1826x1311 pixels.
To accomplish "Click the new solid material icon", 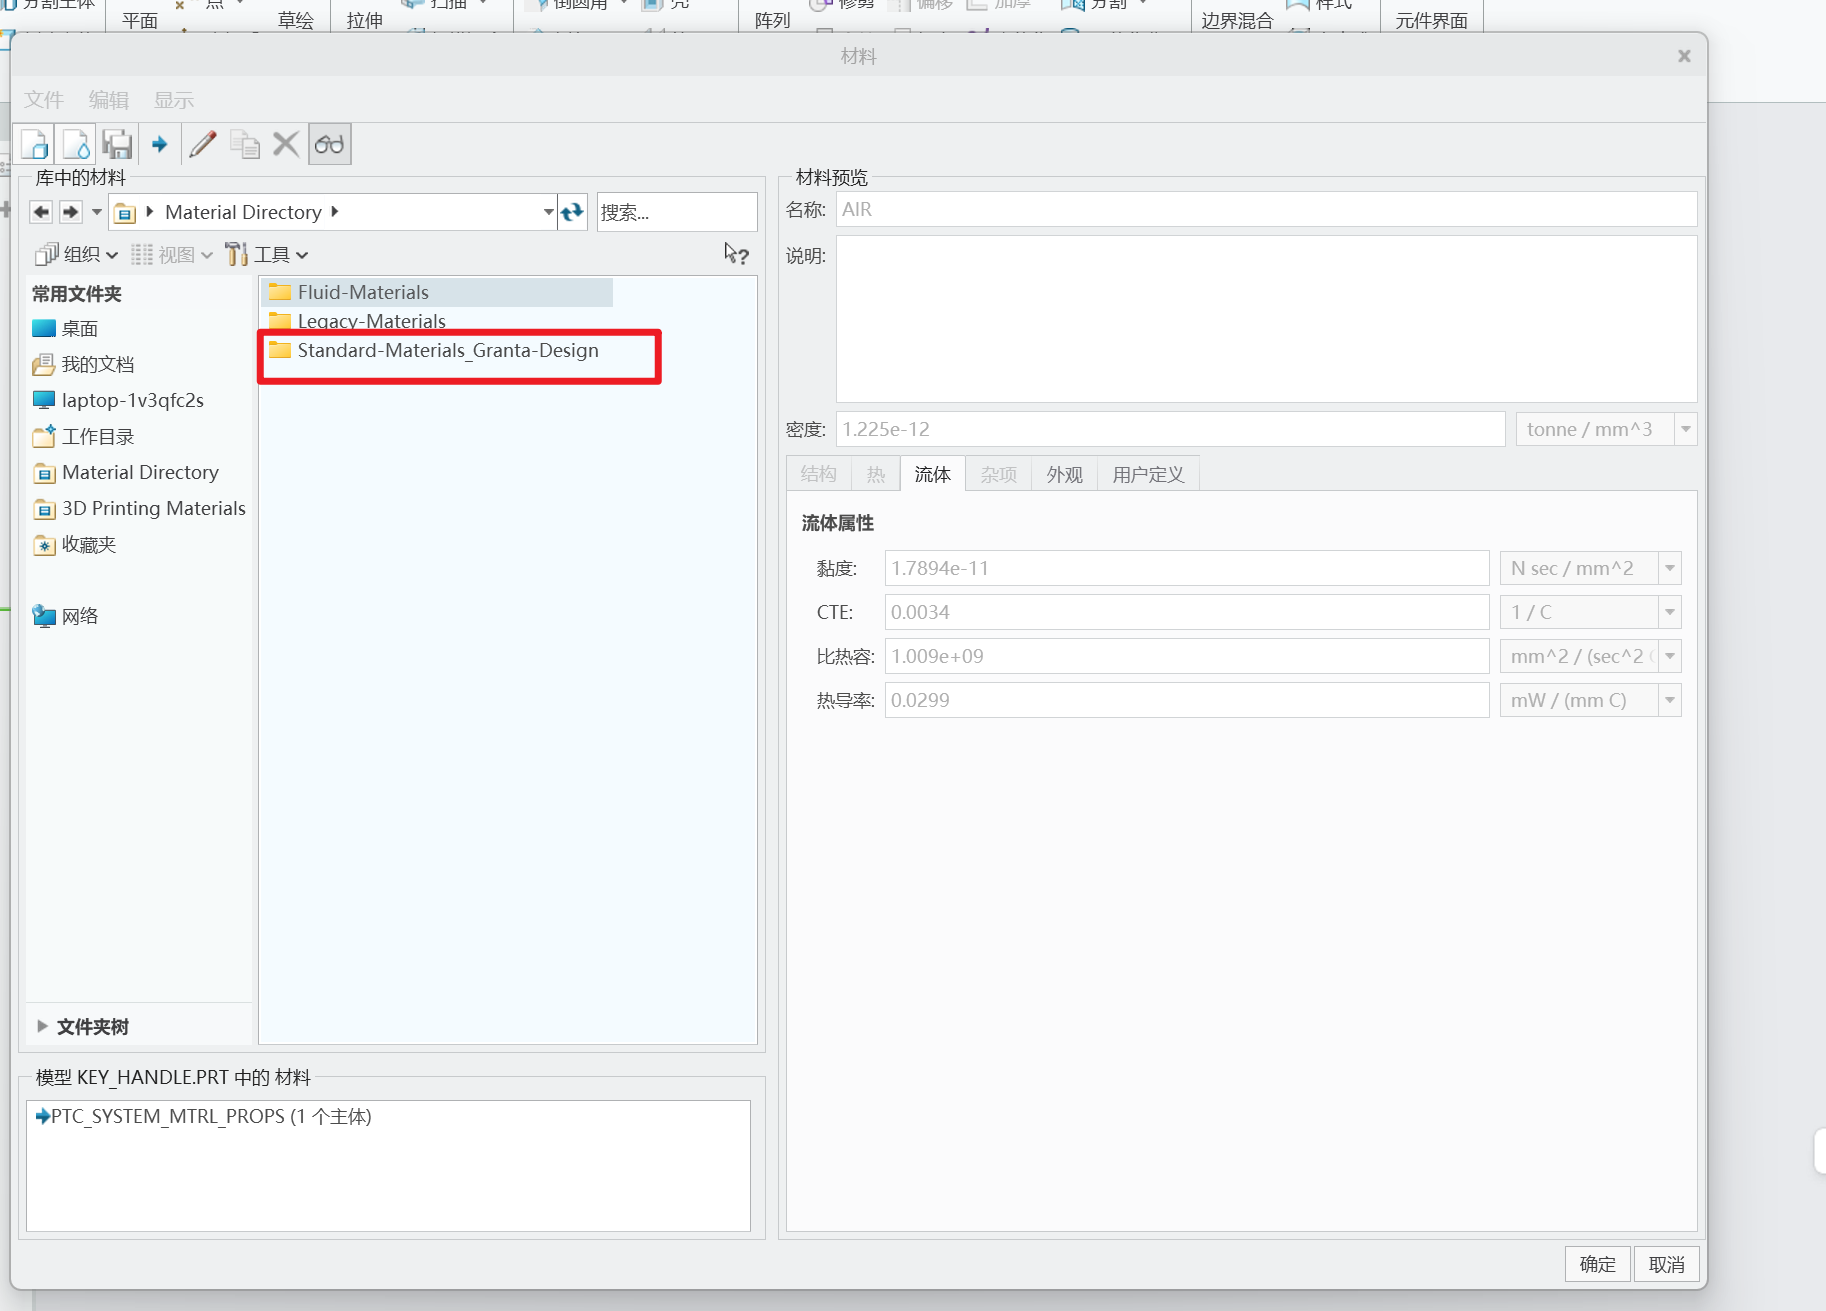I will pos(35,144).
